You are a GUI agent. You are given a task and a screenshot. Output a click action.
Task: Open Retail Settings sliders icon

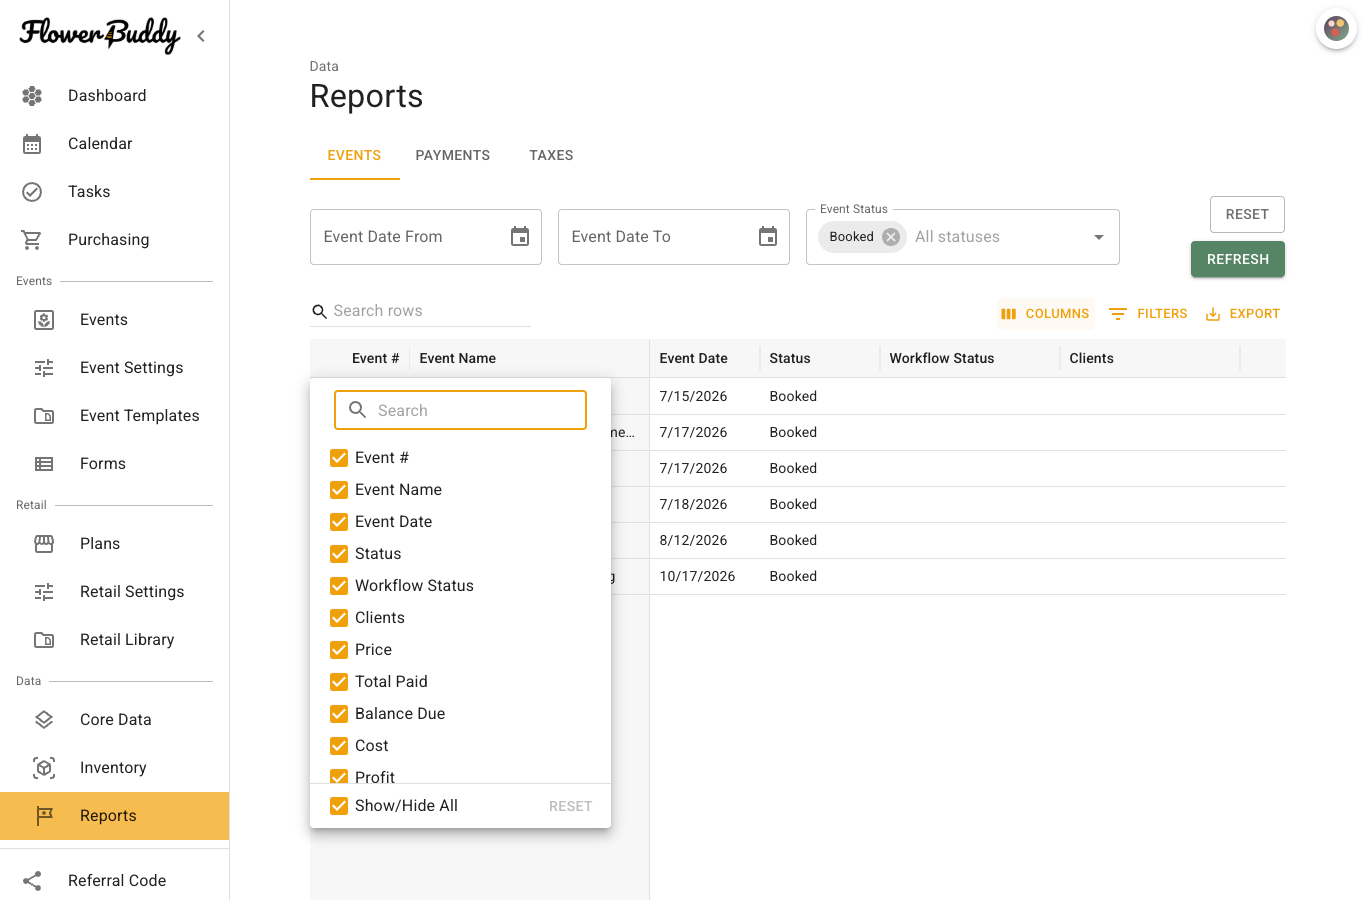point(44,592)
